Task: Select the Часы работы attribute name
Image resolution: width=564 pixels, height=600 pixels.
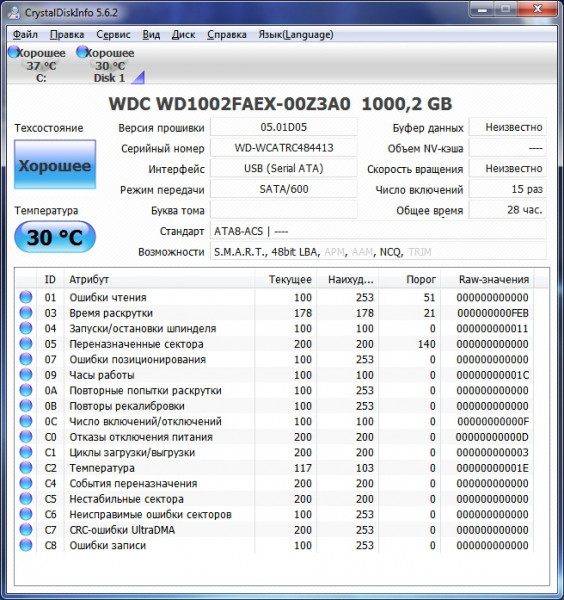Action: point(102,375)
